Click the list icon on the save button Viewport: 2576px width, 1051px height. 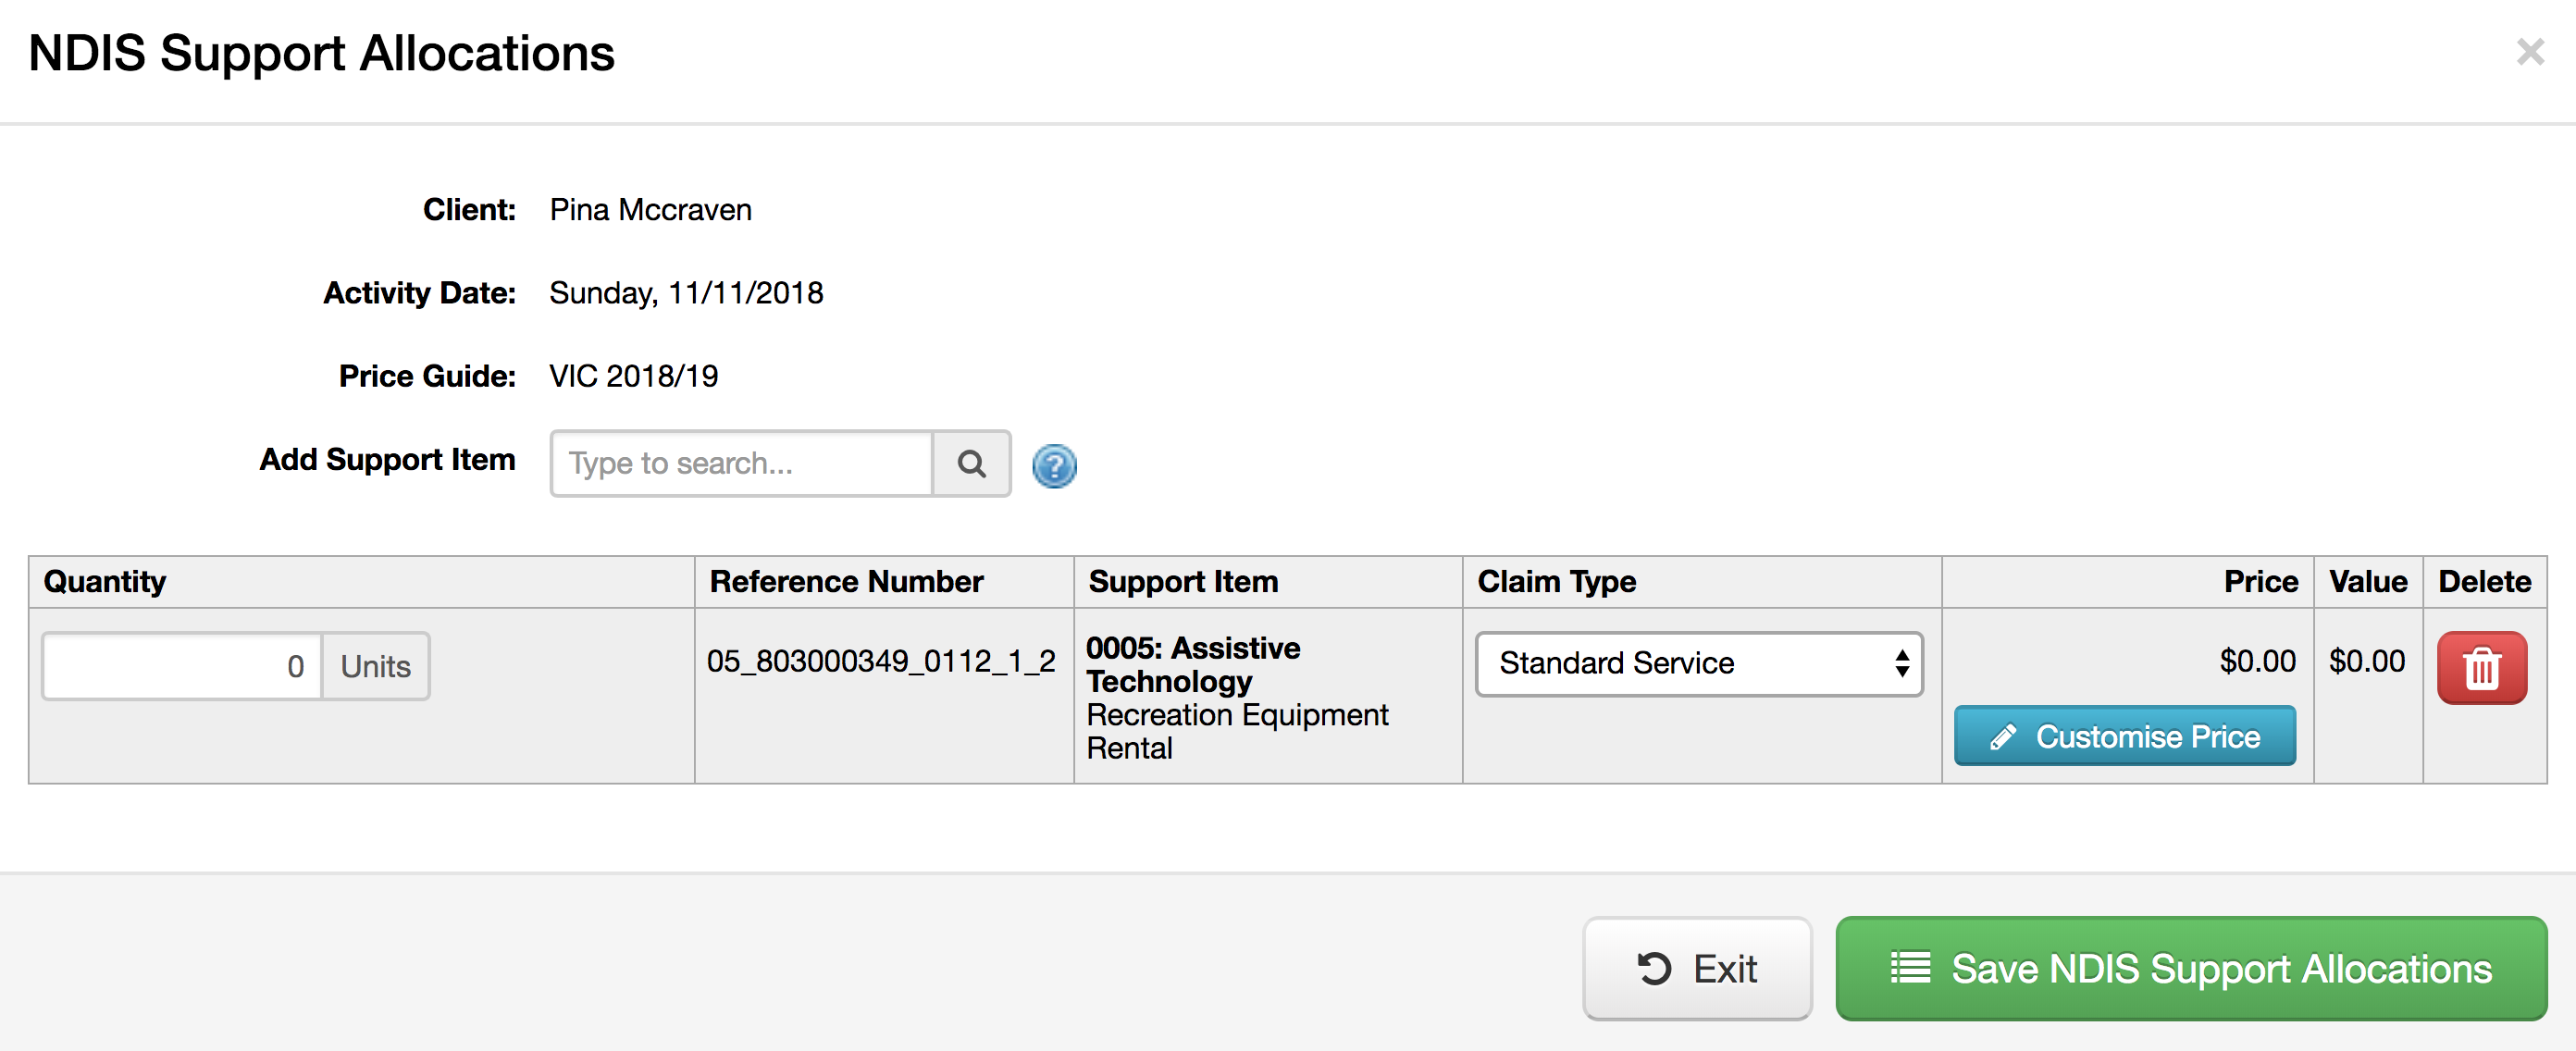point(1910,967)
